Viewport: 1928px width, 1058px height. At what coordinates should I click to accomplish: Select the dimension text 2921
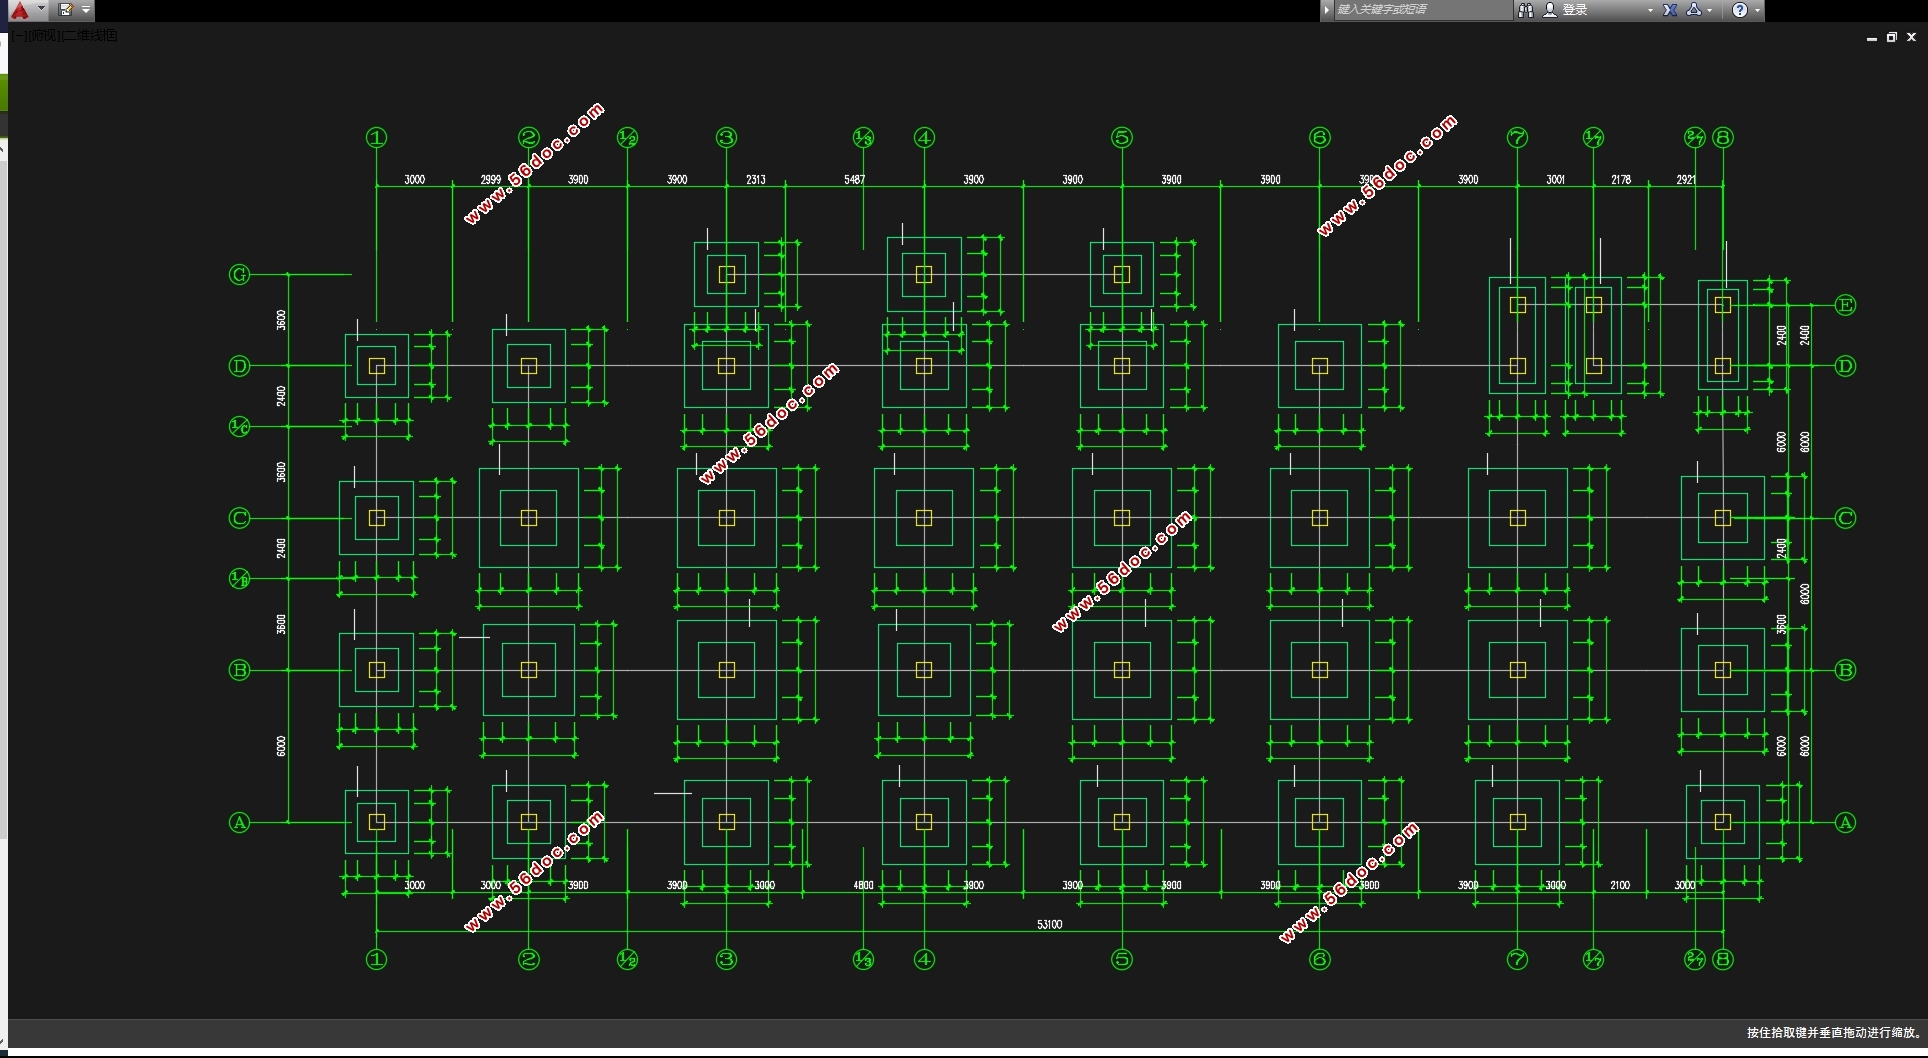pyautogui.click(x=1686, y=180)
